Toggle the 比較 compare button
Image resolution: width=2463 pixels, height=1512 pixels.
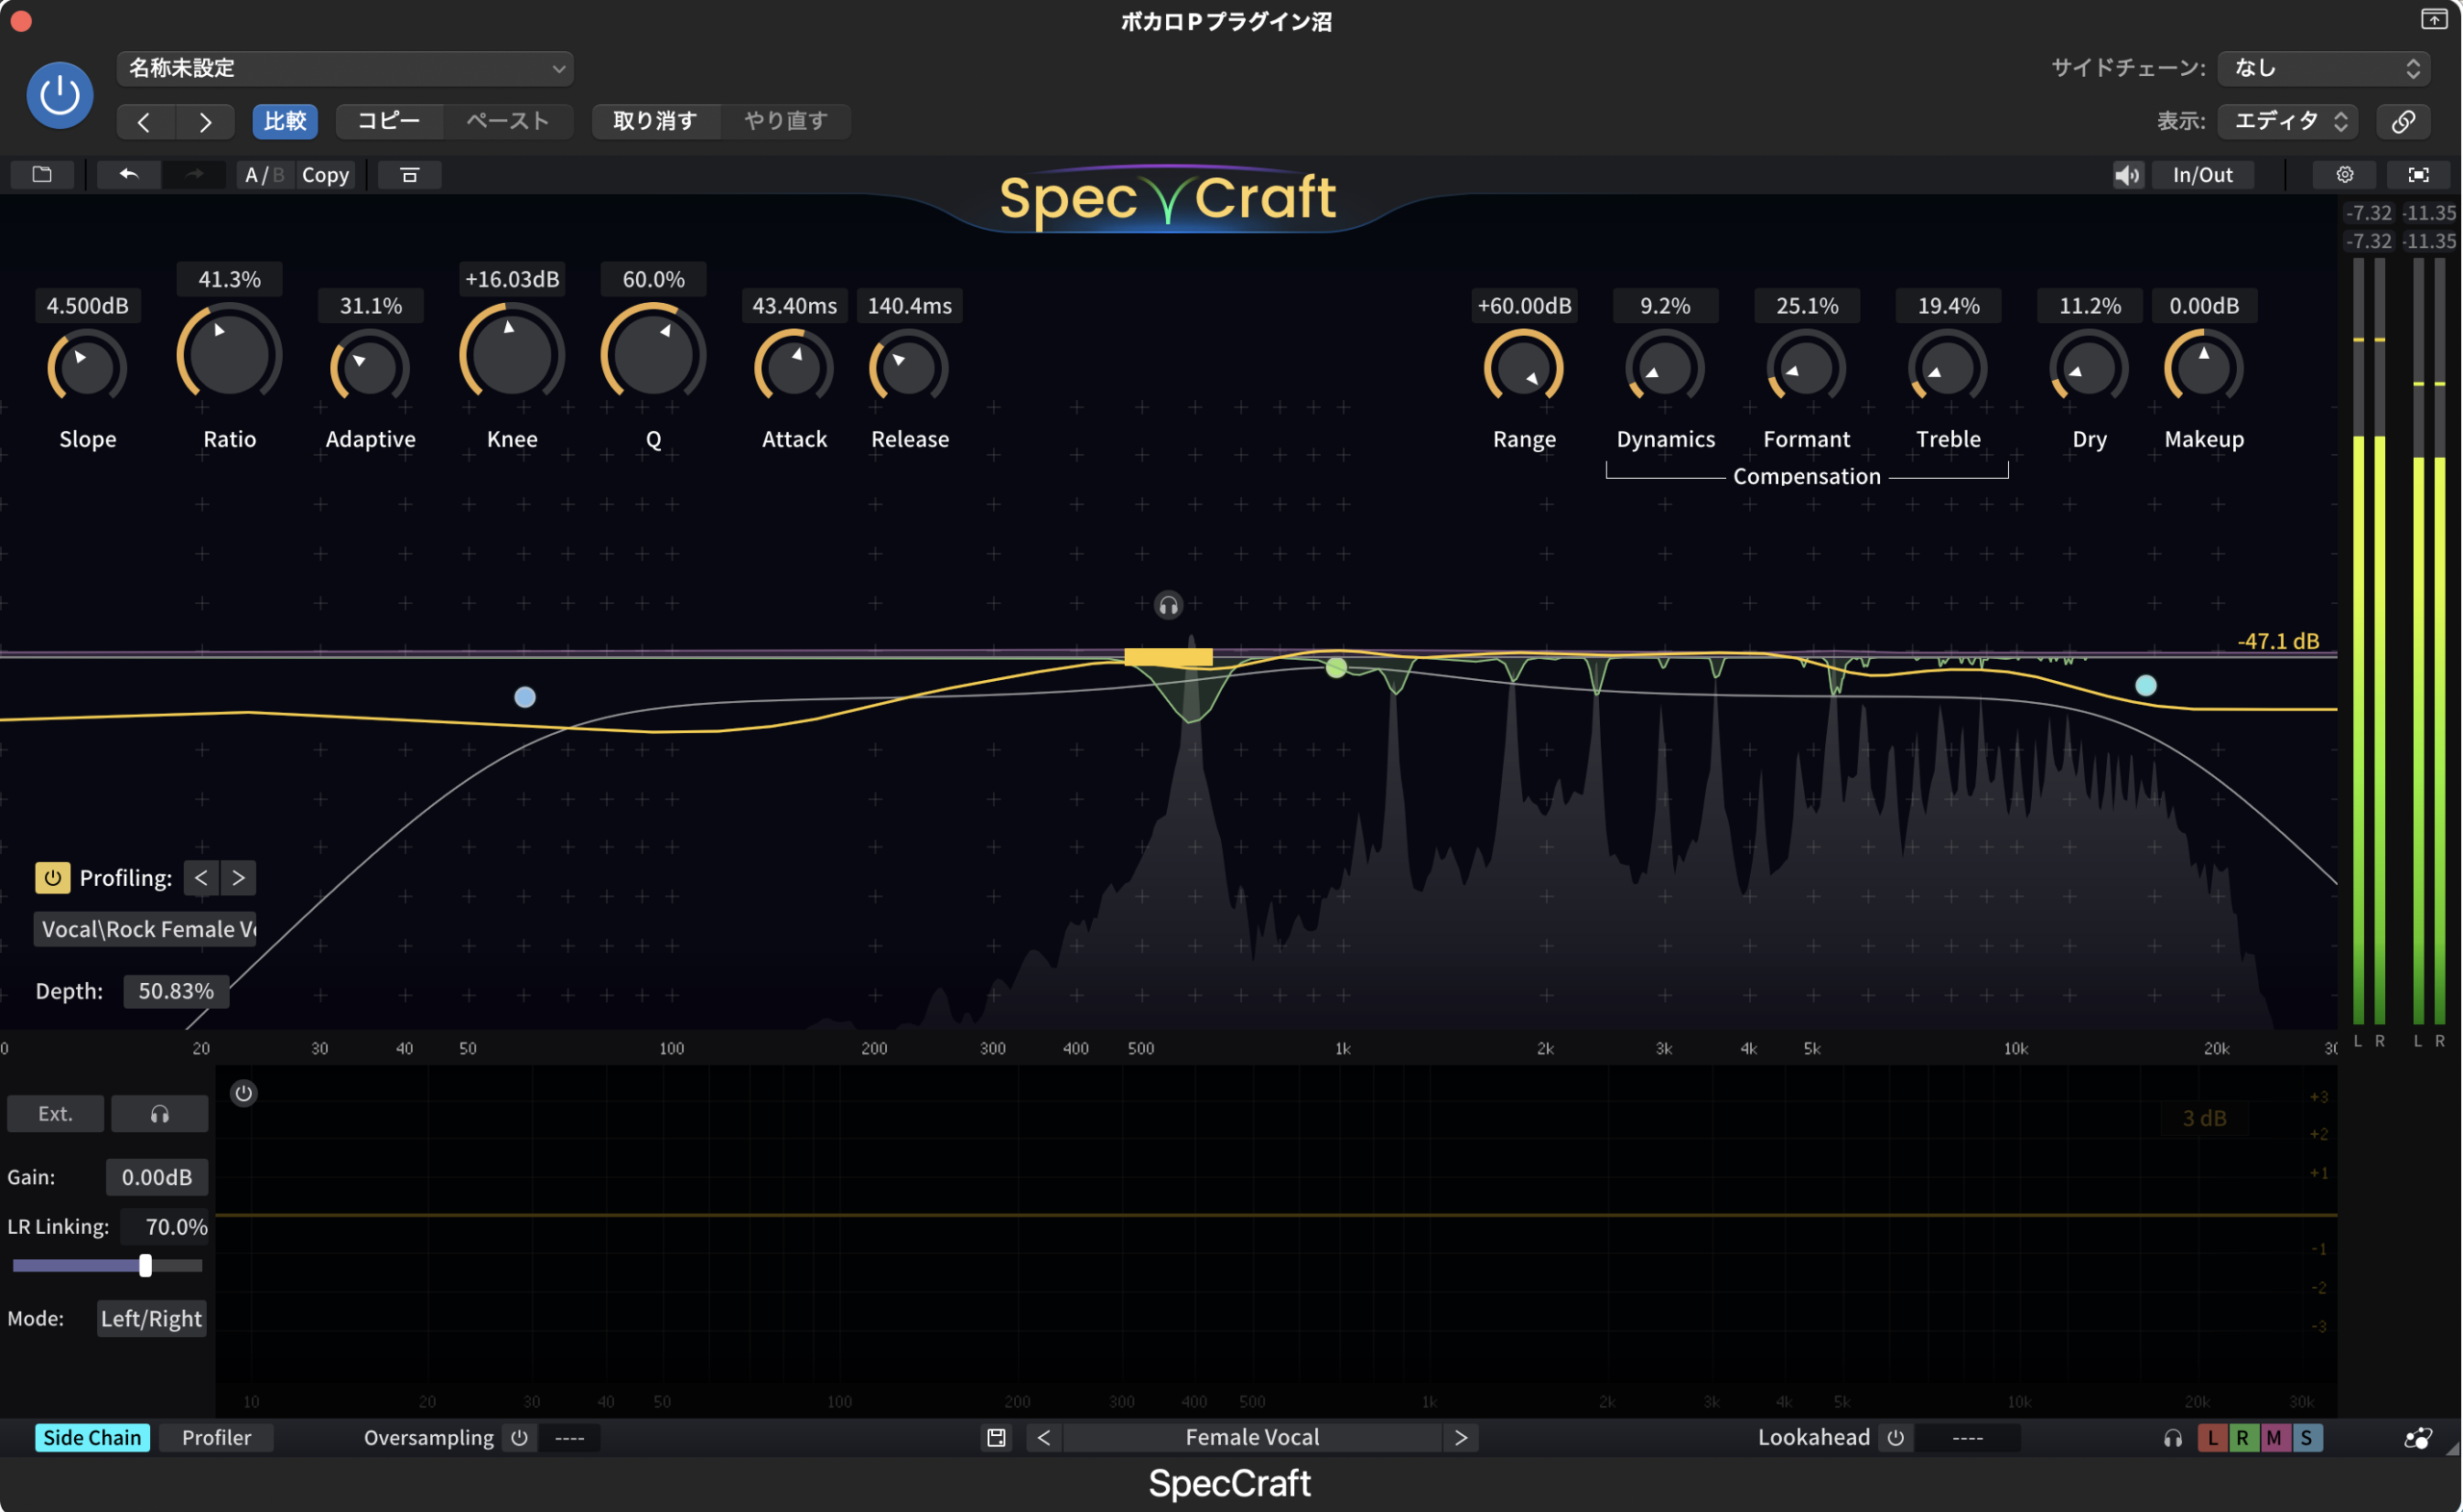pyautogui.click(x=285, y=122)
